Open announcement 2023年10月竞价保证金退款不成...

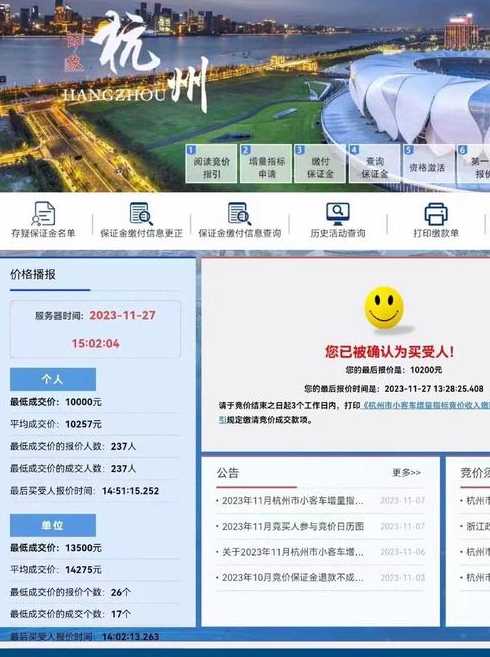293,577
